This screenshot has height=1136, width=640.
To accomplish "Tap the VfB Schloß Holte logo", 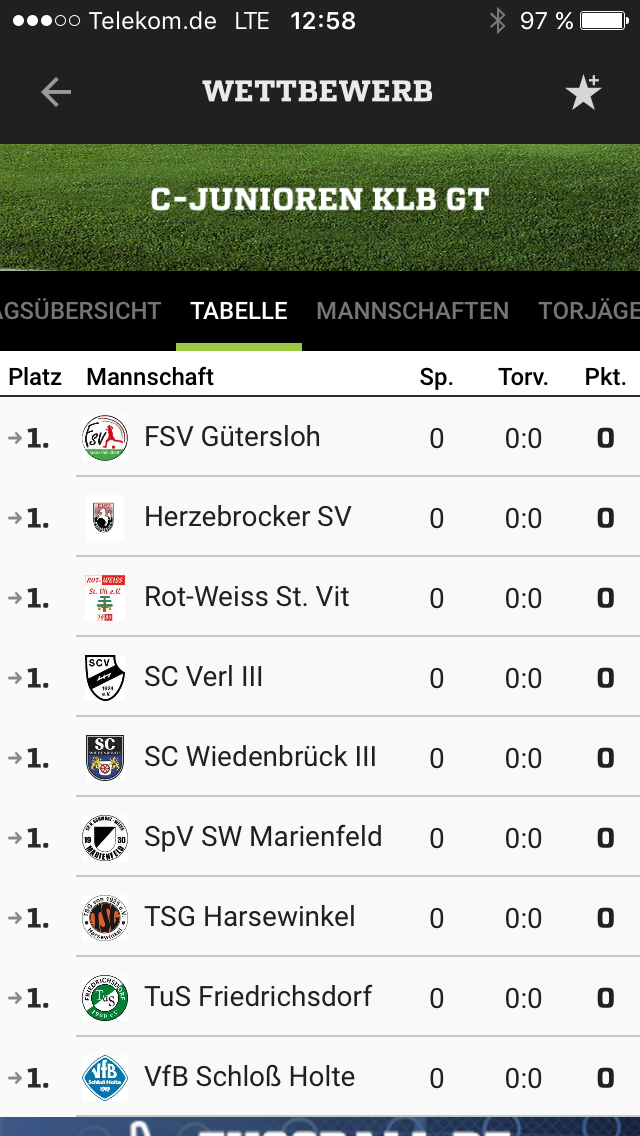I will tap(105, 1078).
